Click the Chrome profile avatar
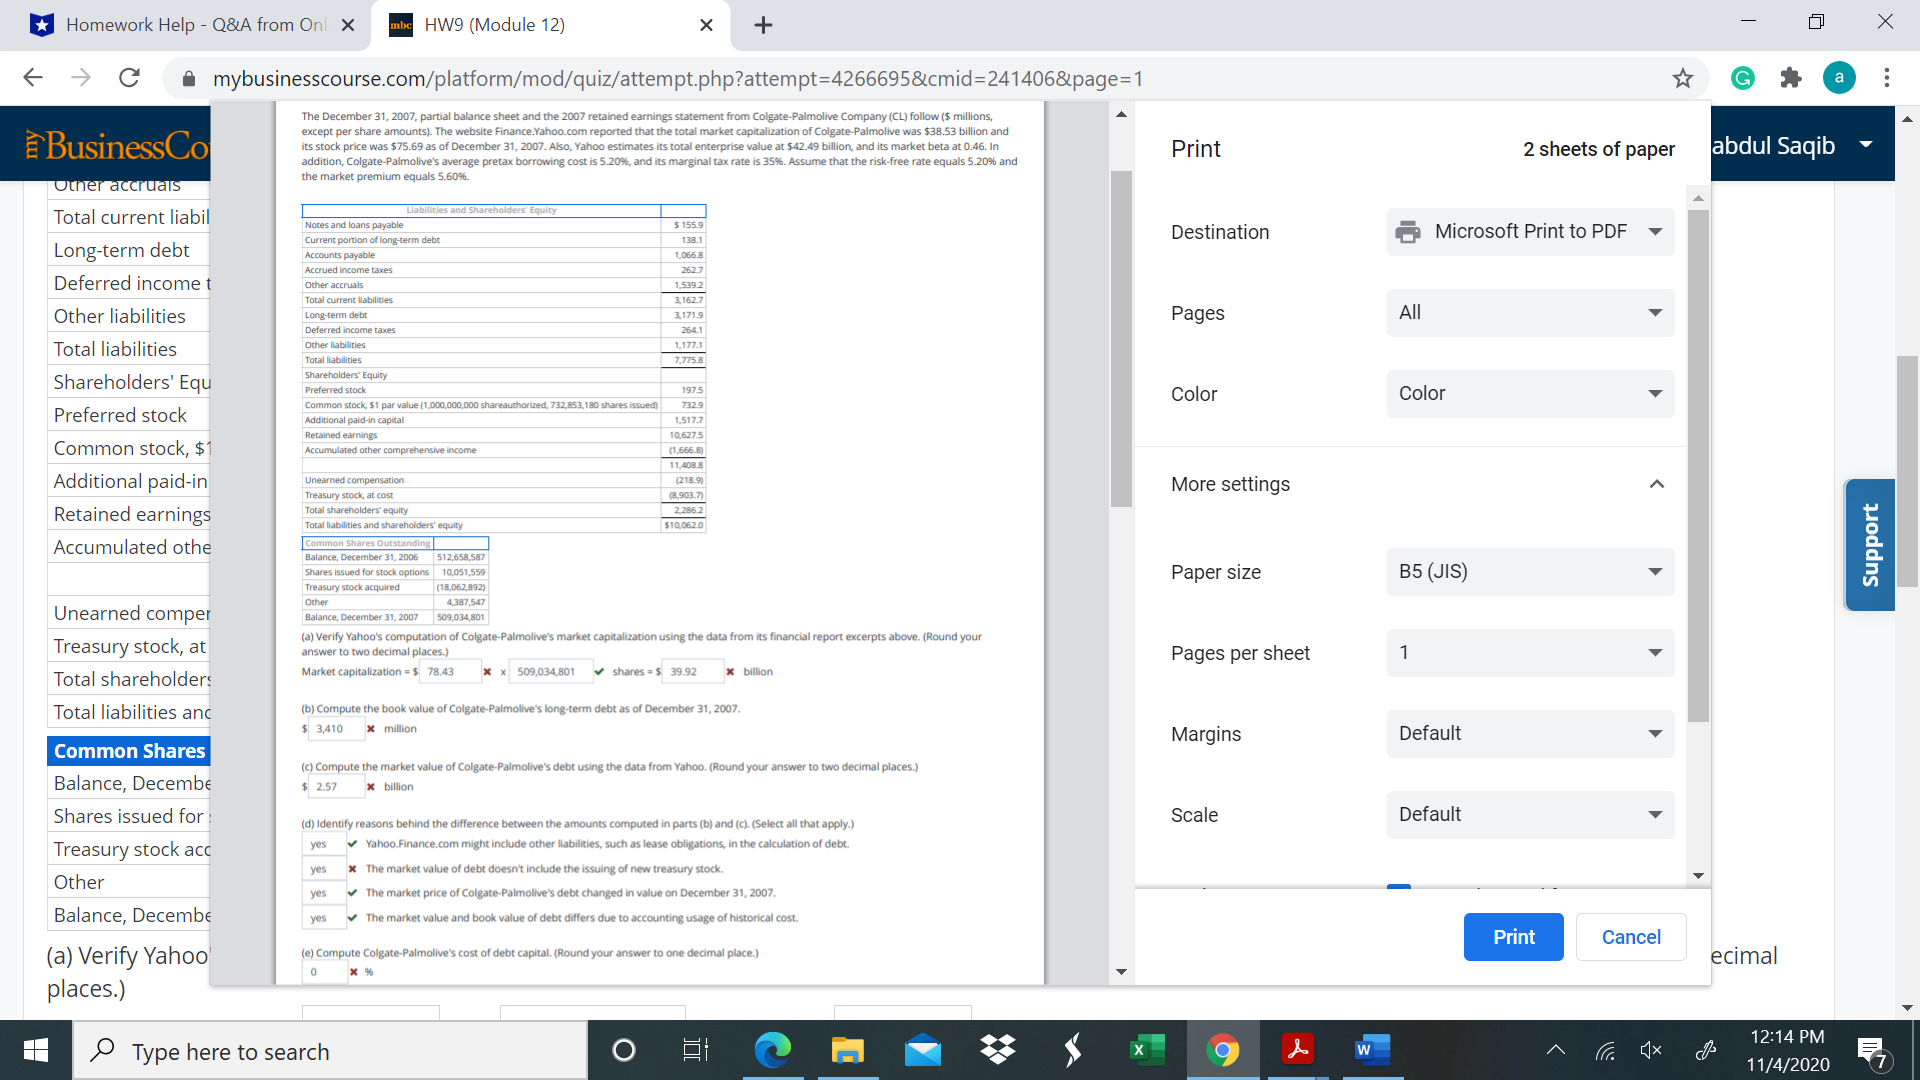1920x1080 pixels. pyautogui.click(x=1839, y=78)
